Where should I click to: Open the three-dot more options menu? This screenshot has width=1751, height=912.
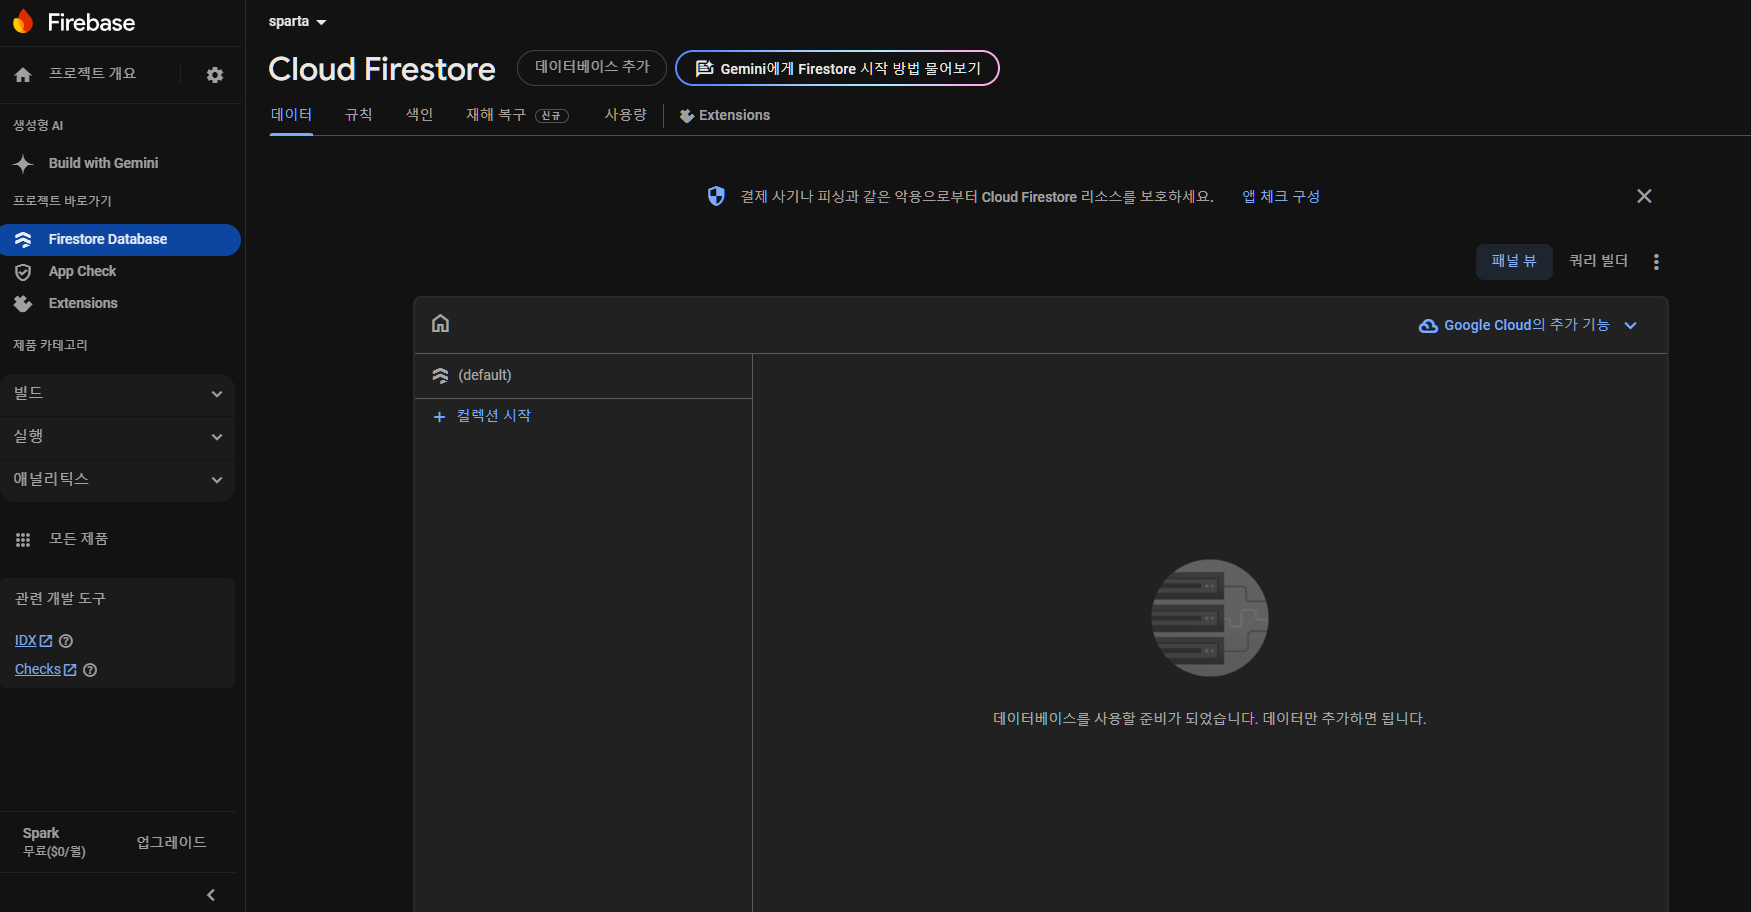pos(1656,262)
